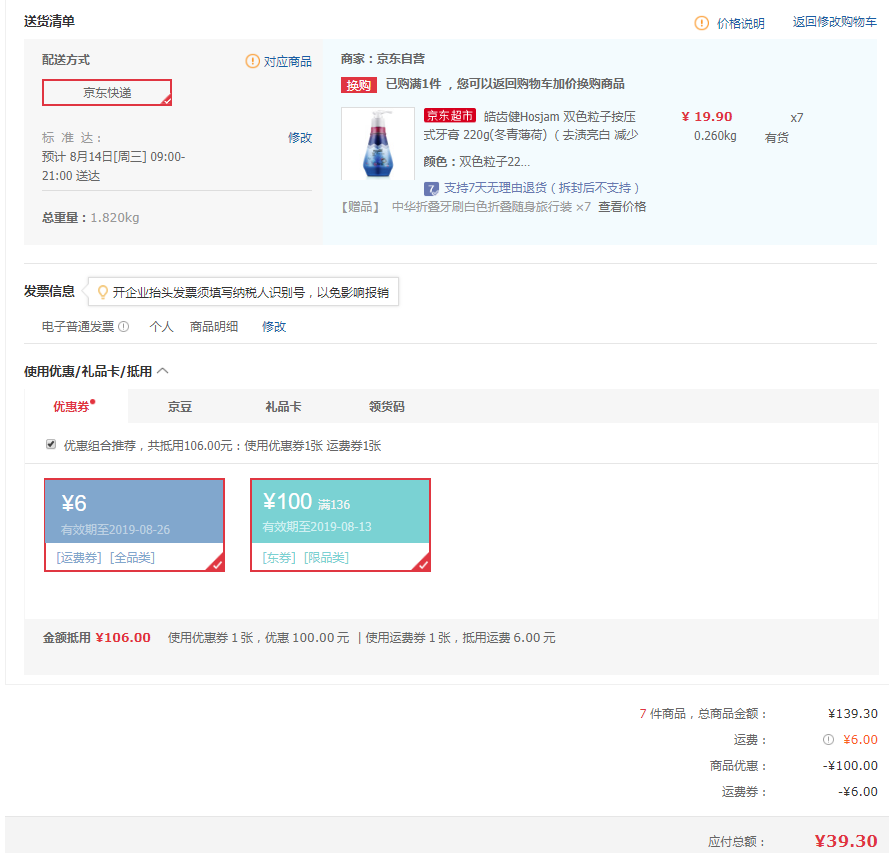
Task: Toggle the 优惠组合推荐 checkbox
Action: (x=51, y=444)
